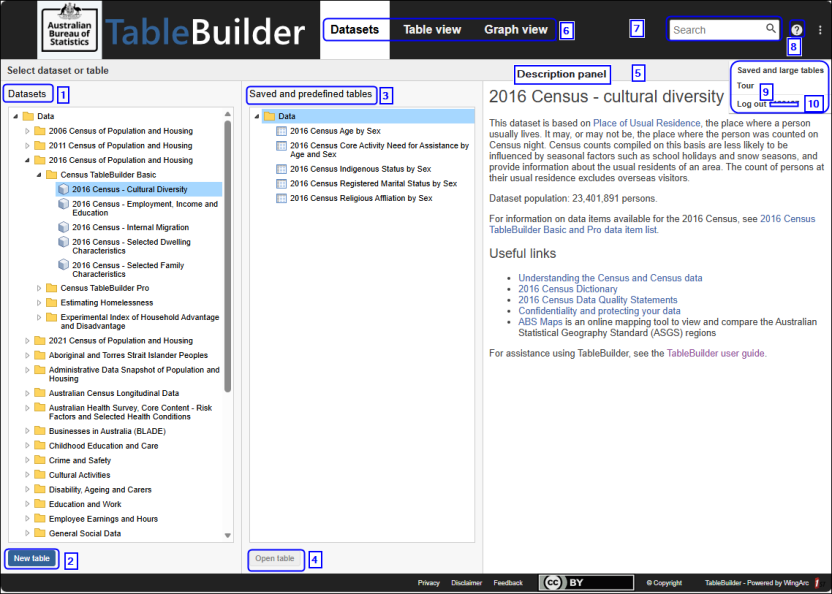Image resolution: width=832 pixels, height=594 pixels.
Task: Click the Open table button
Action: point(275,558)
